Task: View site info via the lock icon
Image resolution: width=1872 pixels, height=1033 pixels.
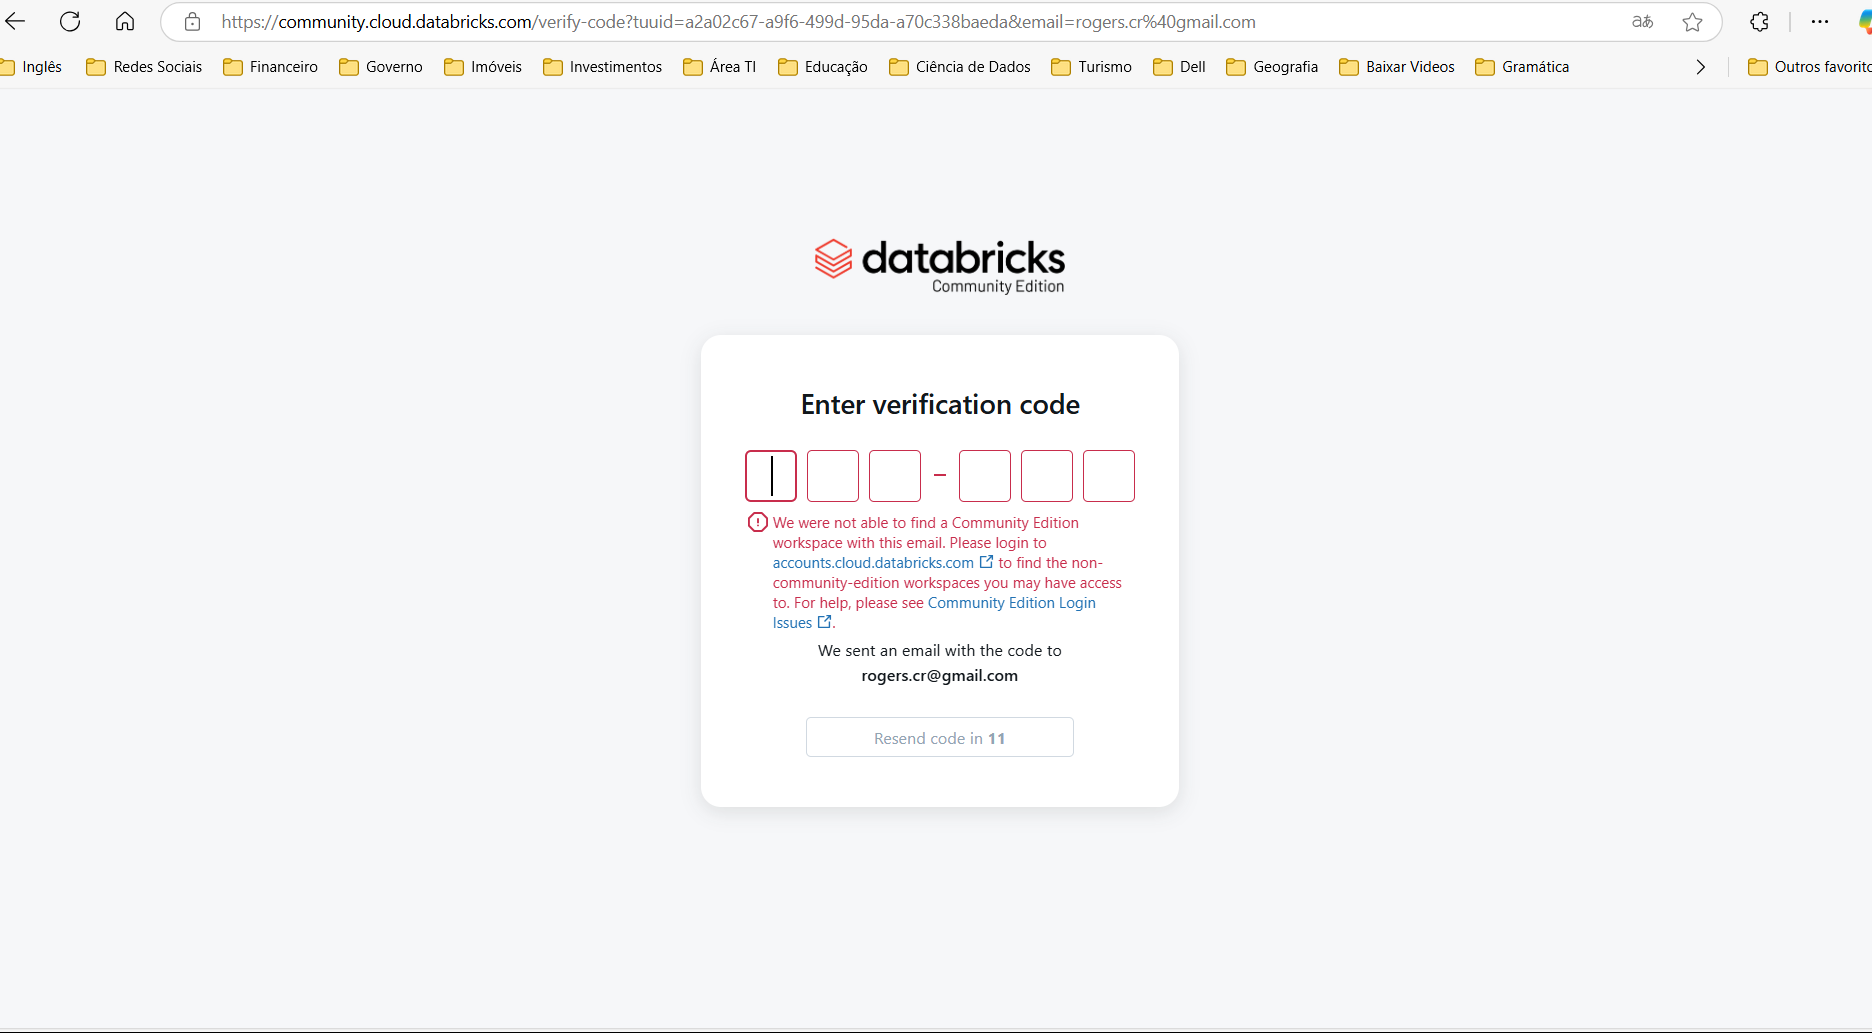Action: click(x=193, y=22)
